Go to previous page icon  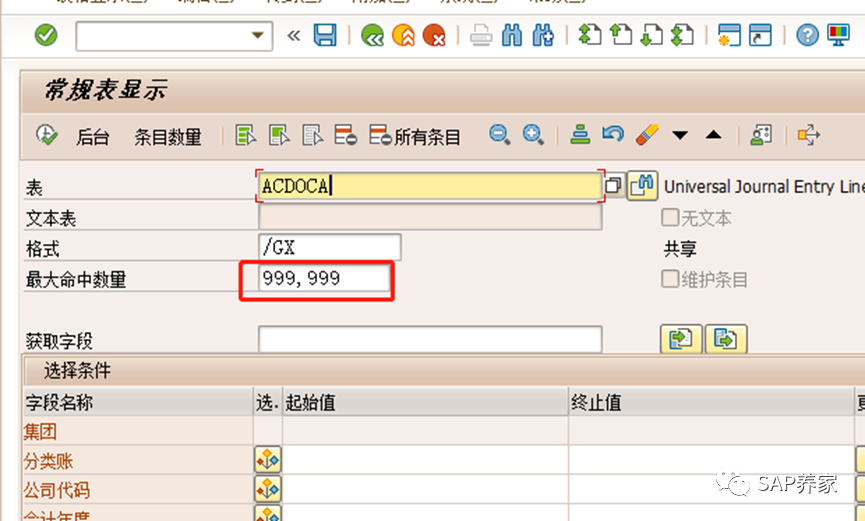[621, 35]
